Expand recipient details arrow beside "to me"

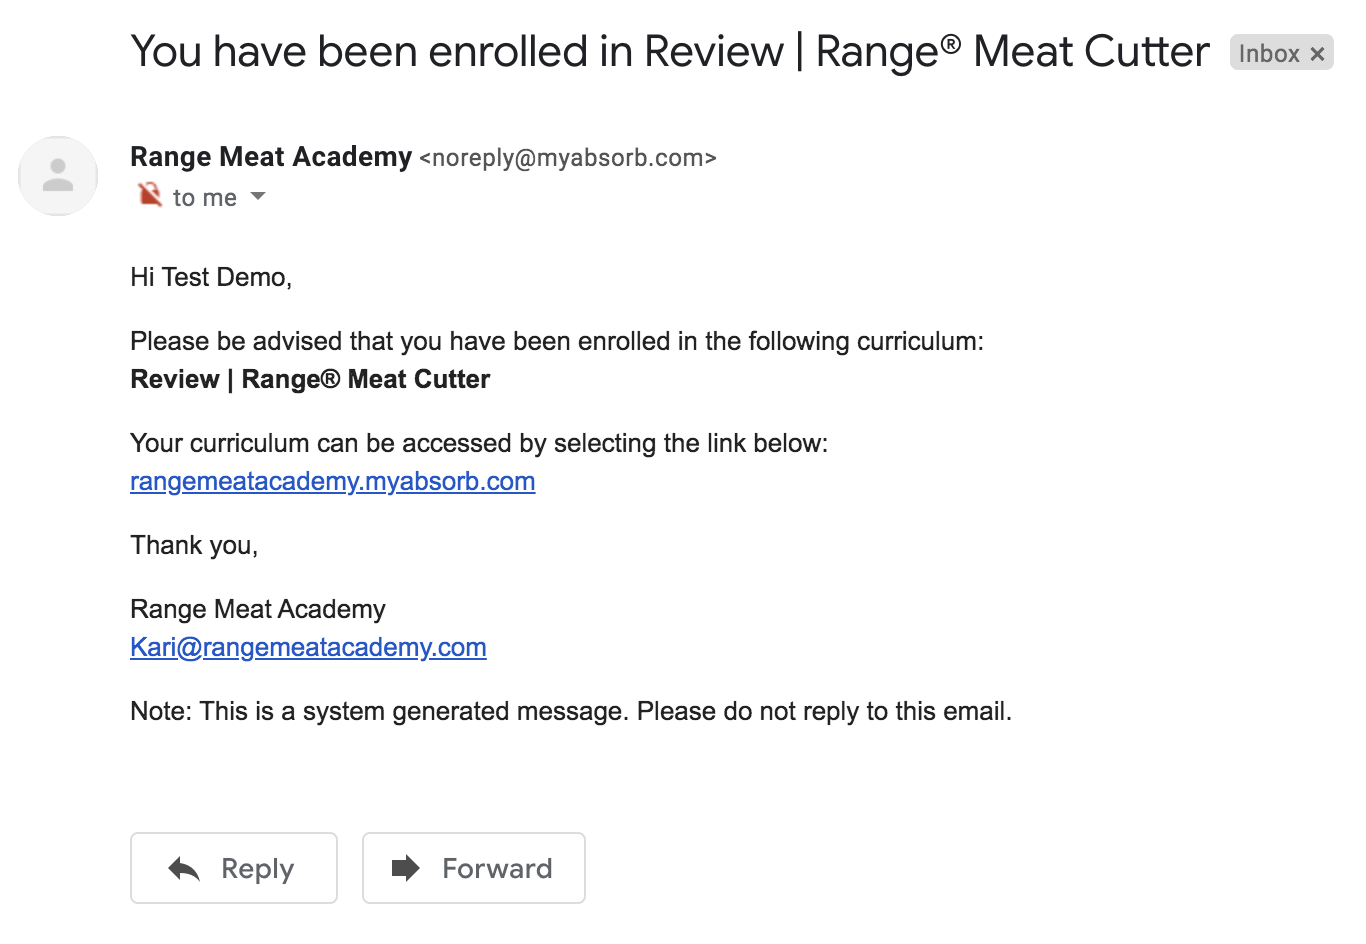pos(258,196)
